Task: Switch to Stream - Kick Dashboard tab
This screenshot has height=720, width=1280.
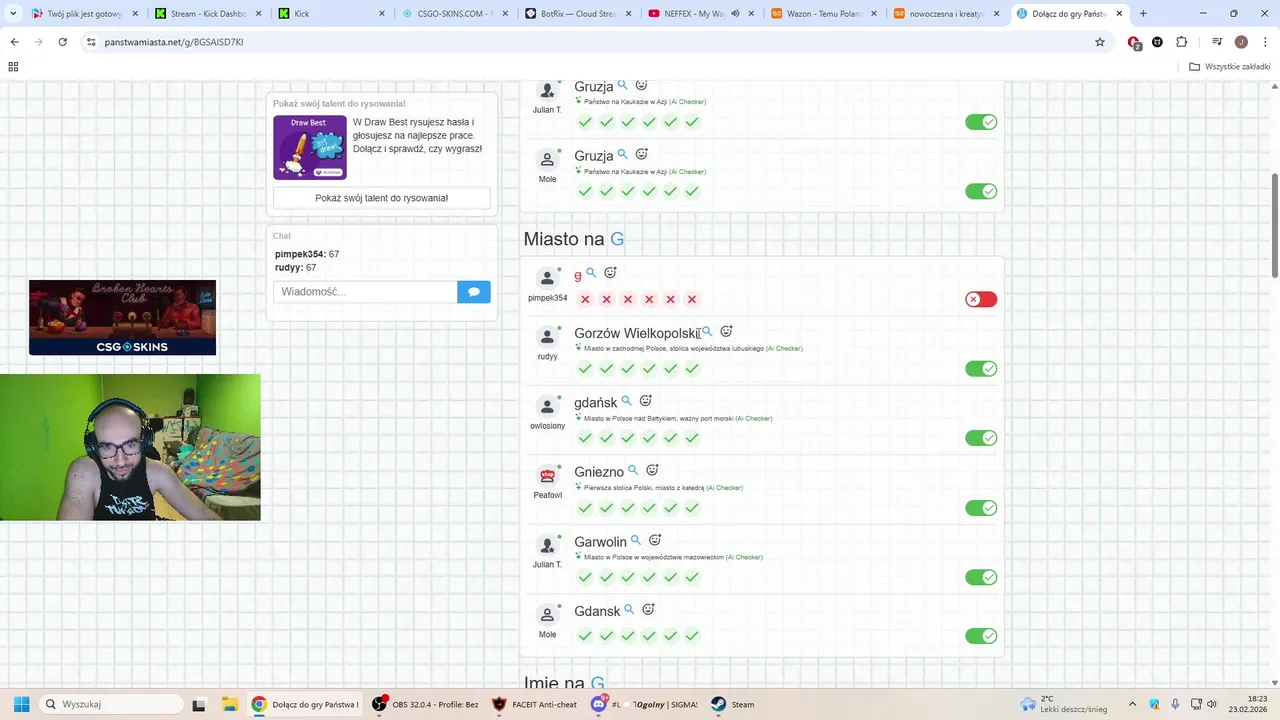Action: point(209,14)
